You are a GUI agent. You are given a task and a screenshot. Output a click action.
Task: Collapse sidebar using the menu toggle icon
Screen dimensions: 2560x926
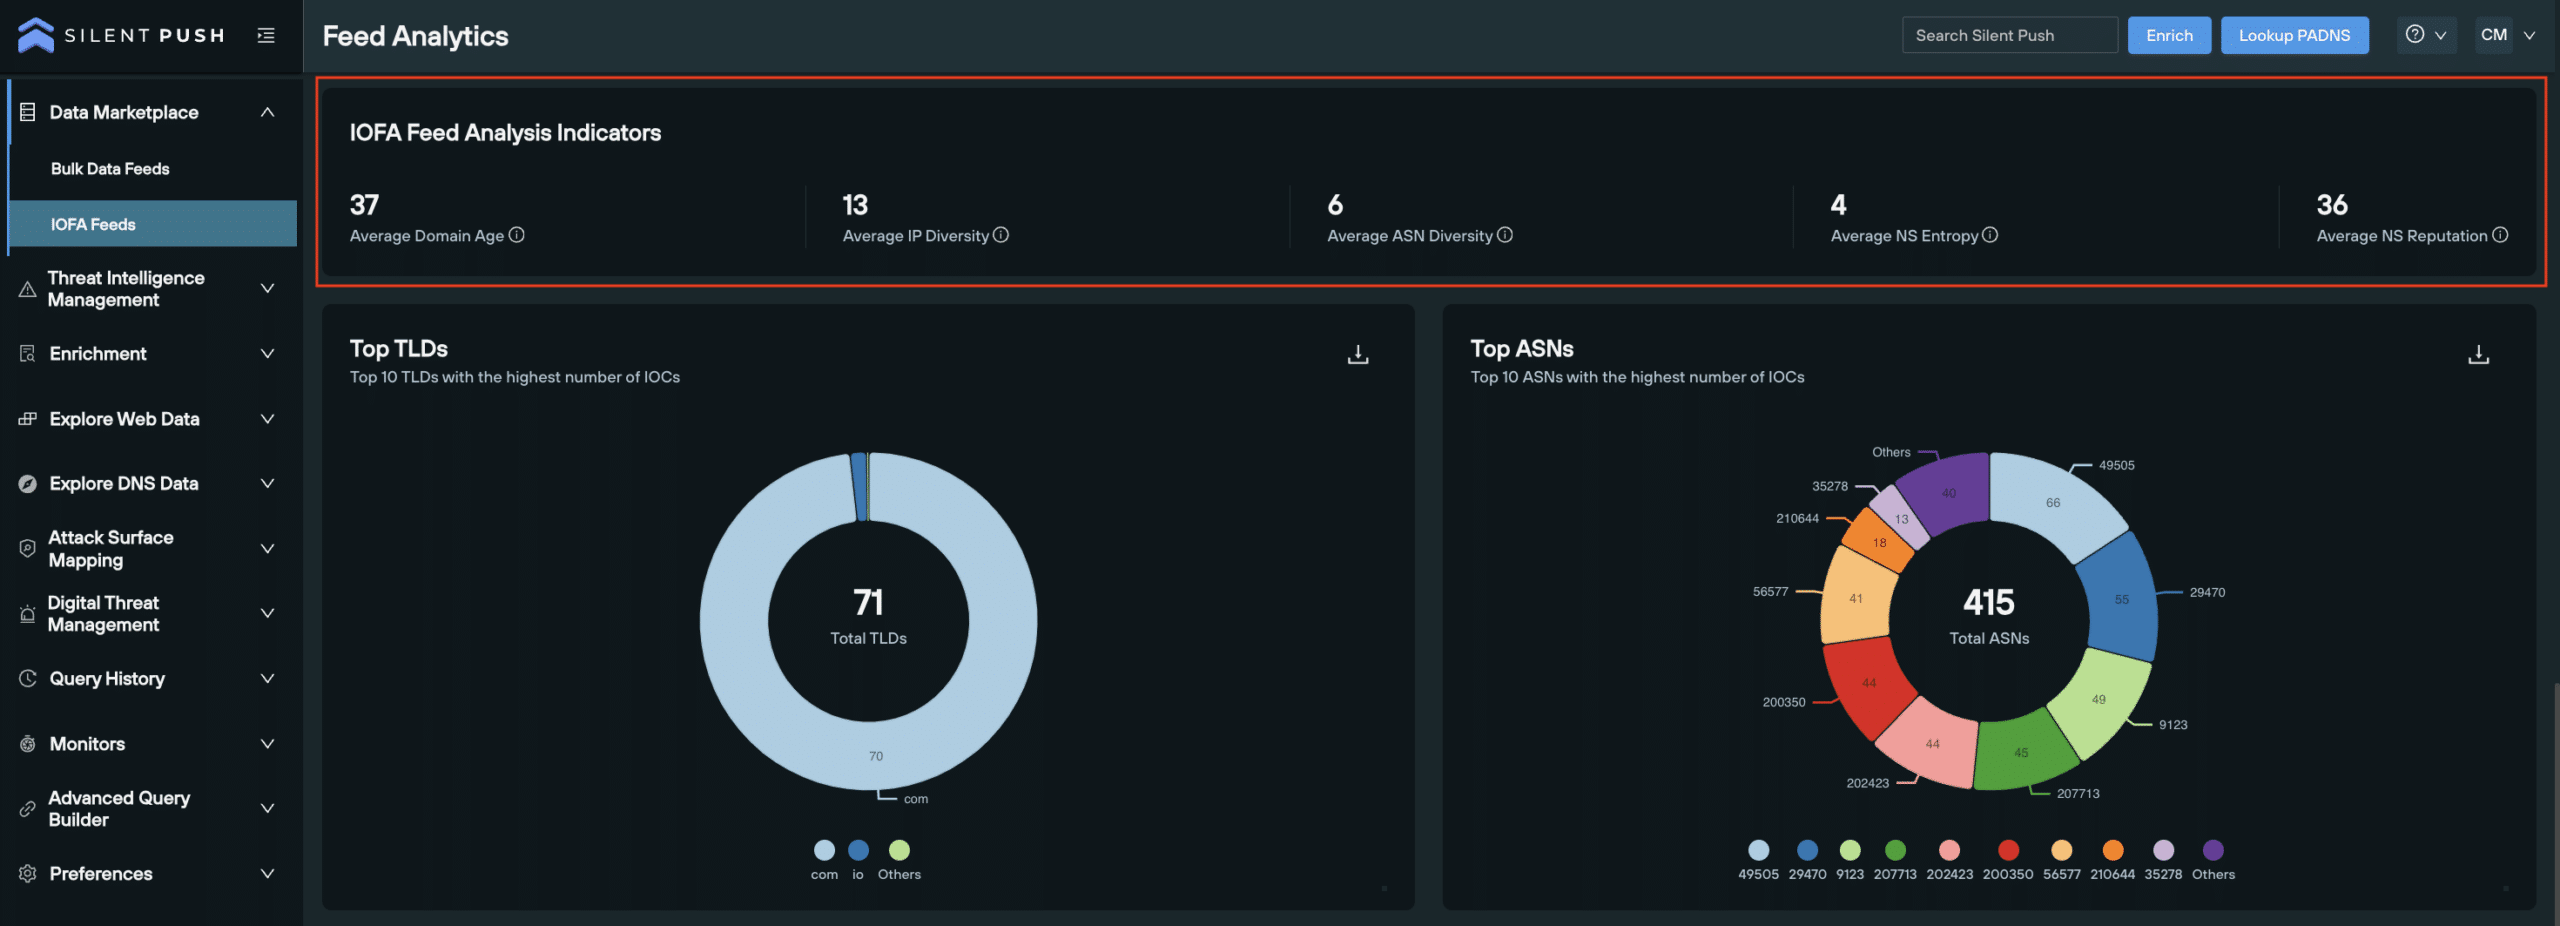click(266, 35)
